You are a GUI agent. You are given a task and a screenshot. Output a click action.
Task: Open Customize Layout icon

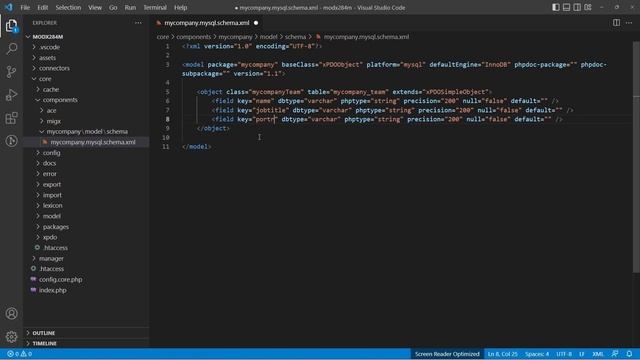pyautogui.click(x=588, y=7)
